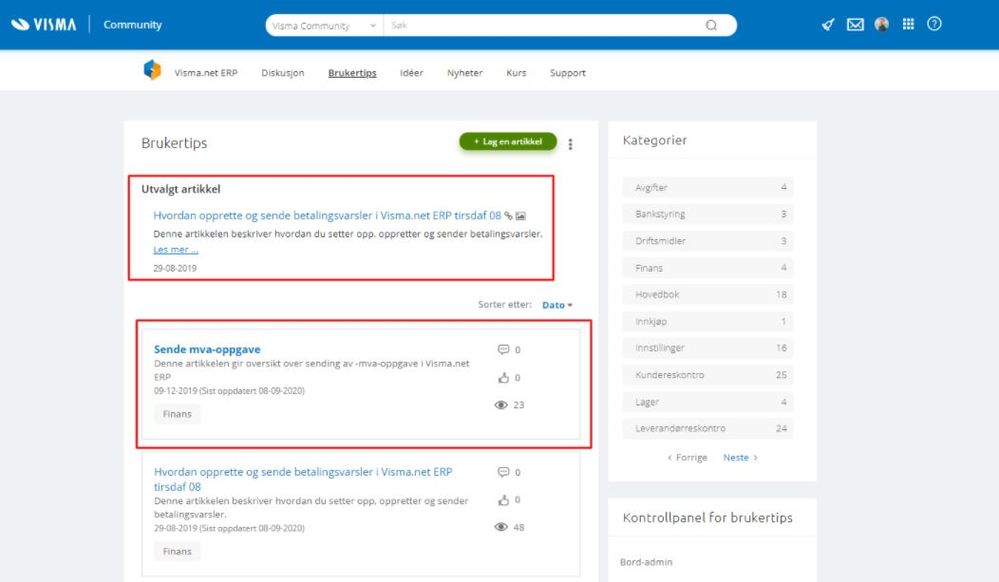Image resolution: width=999 pixels, height=582 pixels.
Task: Click the thumbs-up icon on Sende mva-oppgave
Action: pos(503,377)
